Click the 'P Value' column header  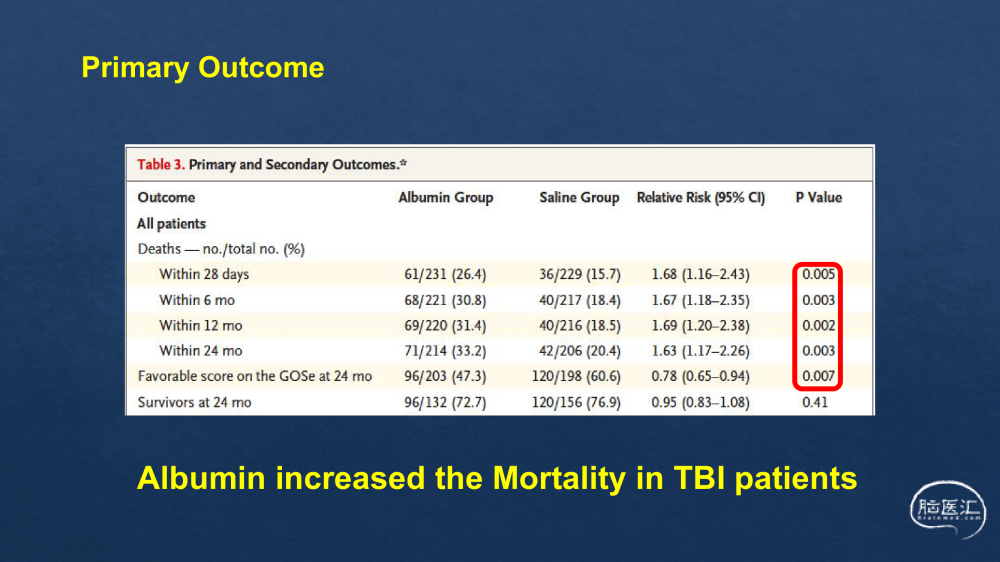point(819,198)
